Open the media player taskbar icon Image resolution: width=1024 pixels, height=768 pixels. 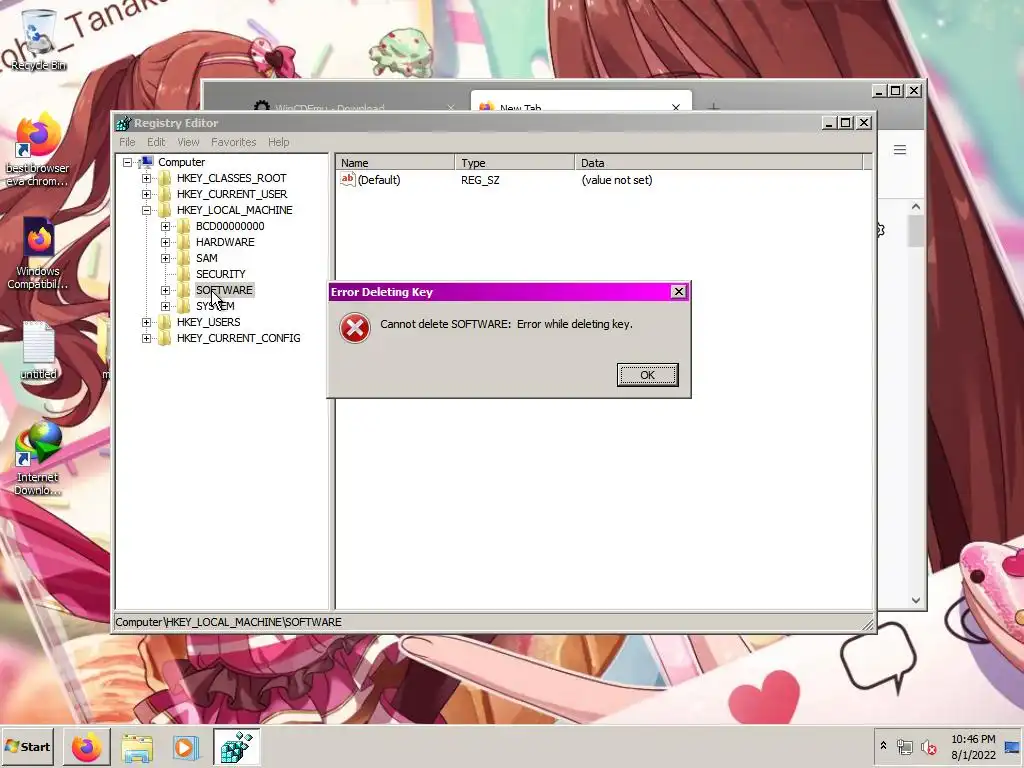pos(185,748)
